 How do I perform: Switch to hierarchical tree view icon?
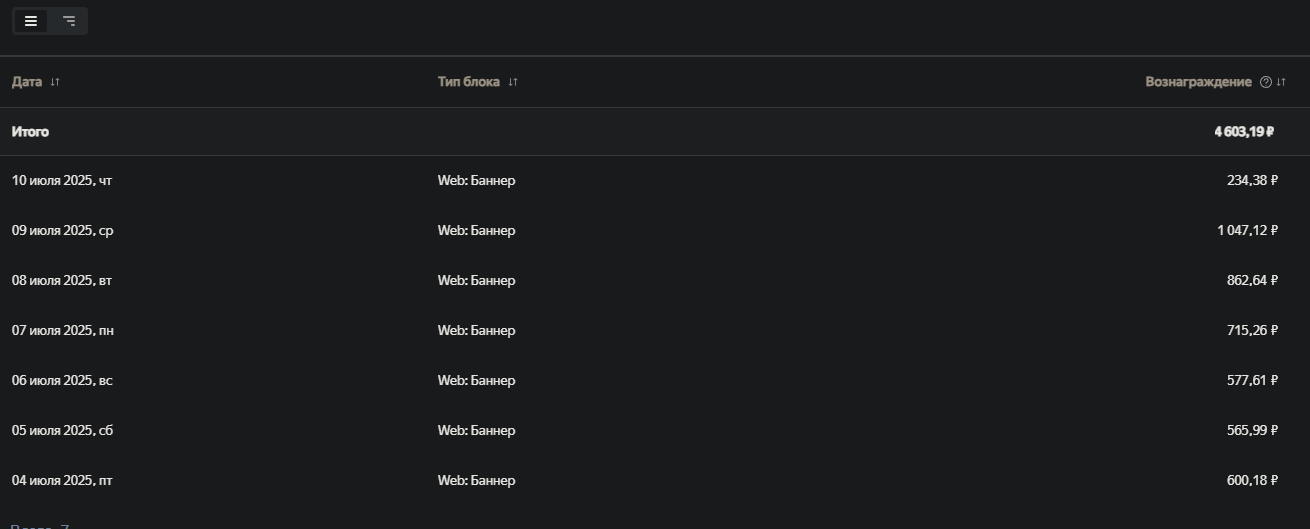[69, 21]
